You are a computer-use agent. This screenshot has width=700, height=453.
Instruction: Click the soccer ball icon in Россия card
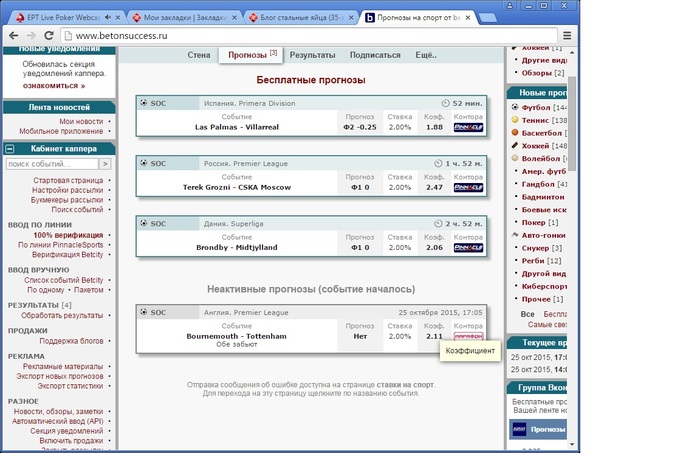[143, 163]
